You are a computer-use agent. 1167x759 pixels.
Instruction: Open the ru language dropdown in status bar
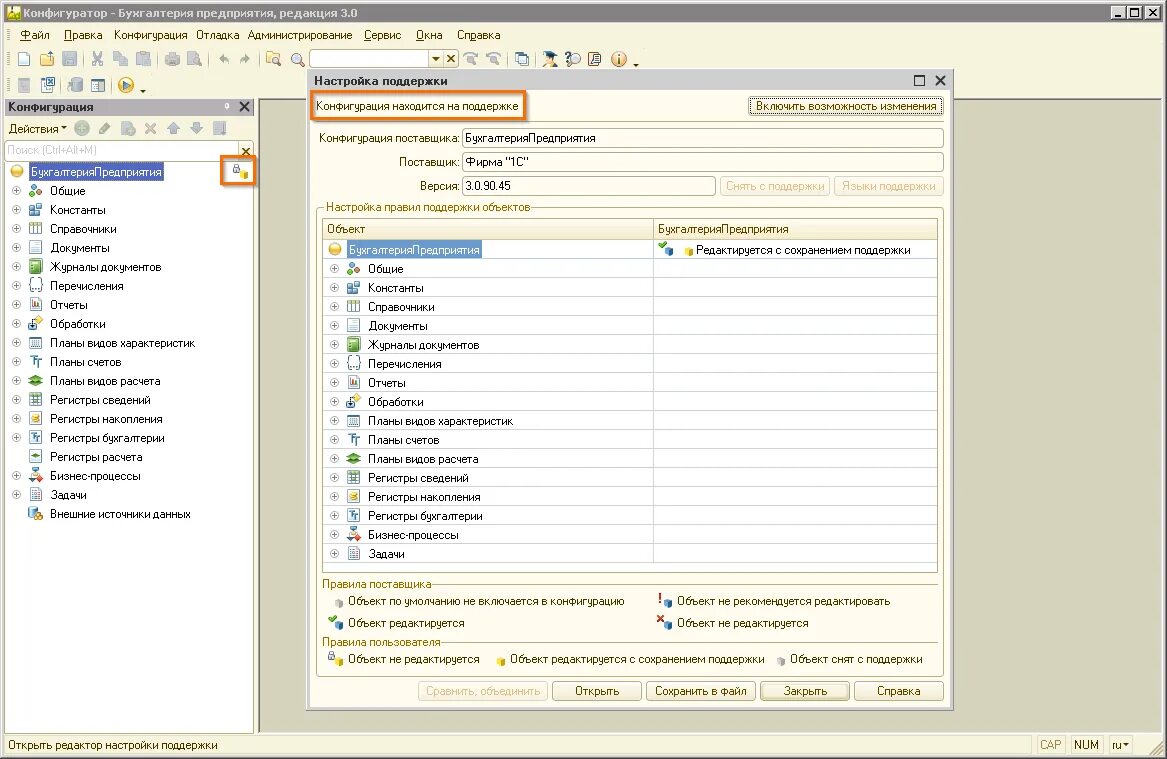point(1120,744)
